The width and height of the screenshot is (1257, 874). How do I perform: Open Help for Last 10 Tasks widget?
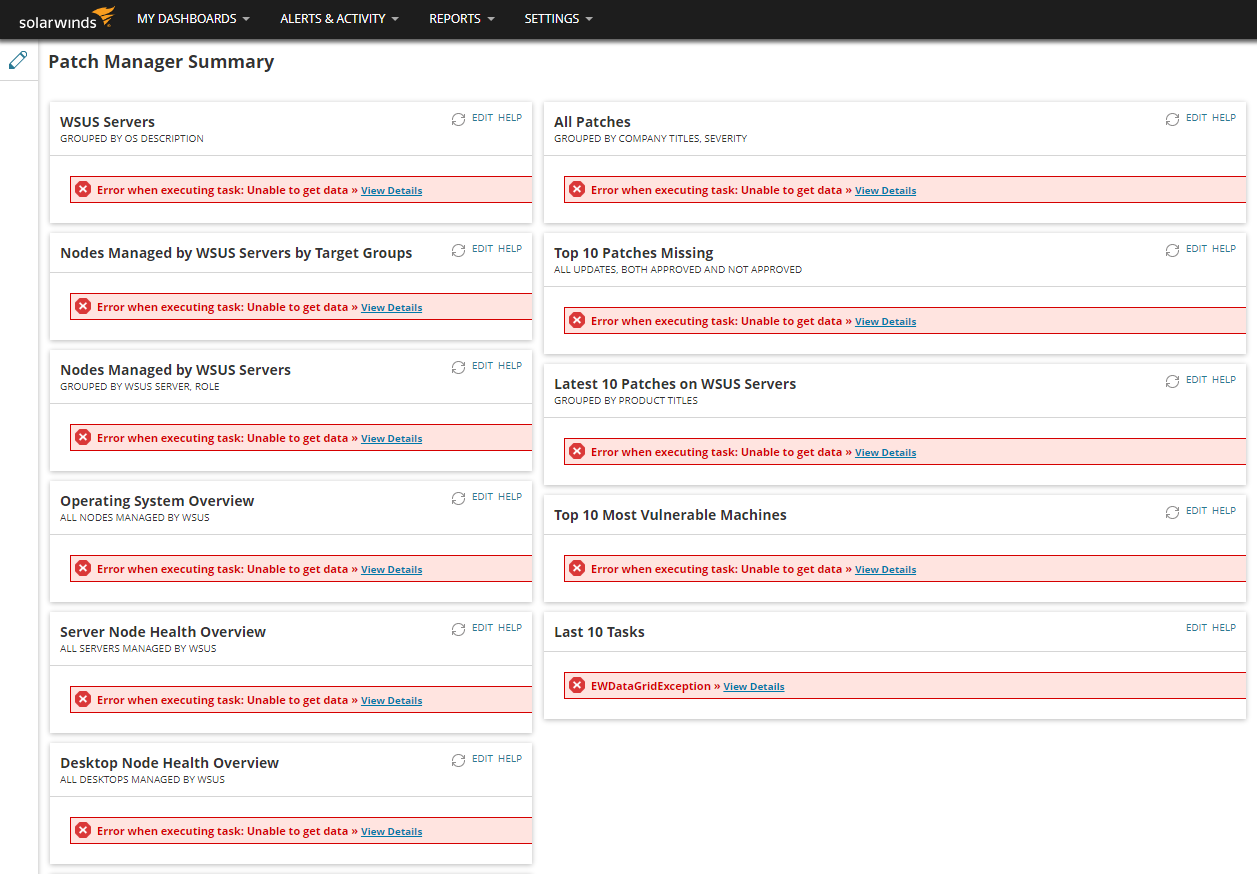[x=1224, y=628]
